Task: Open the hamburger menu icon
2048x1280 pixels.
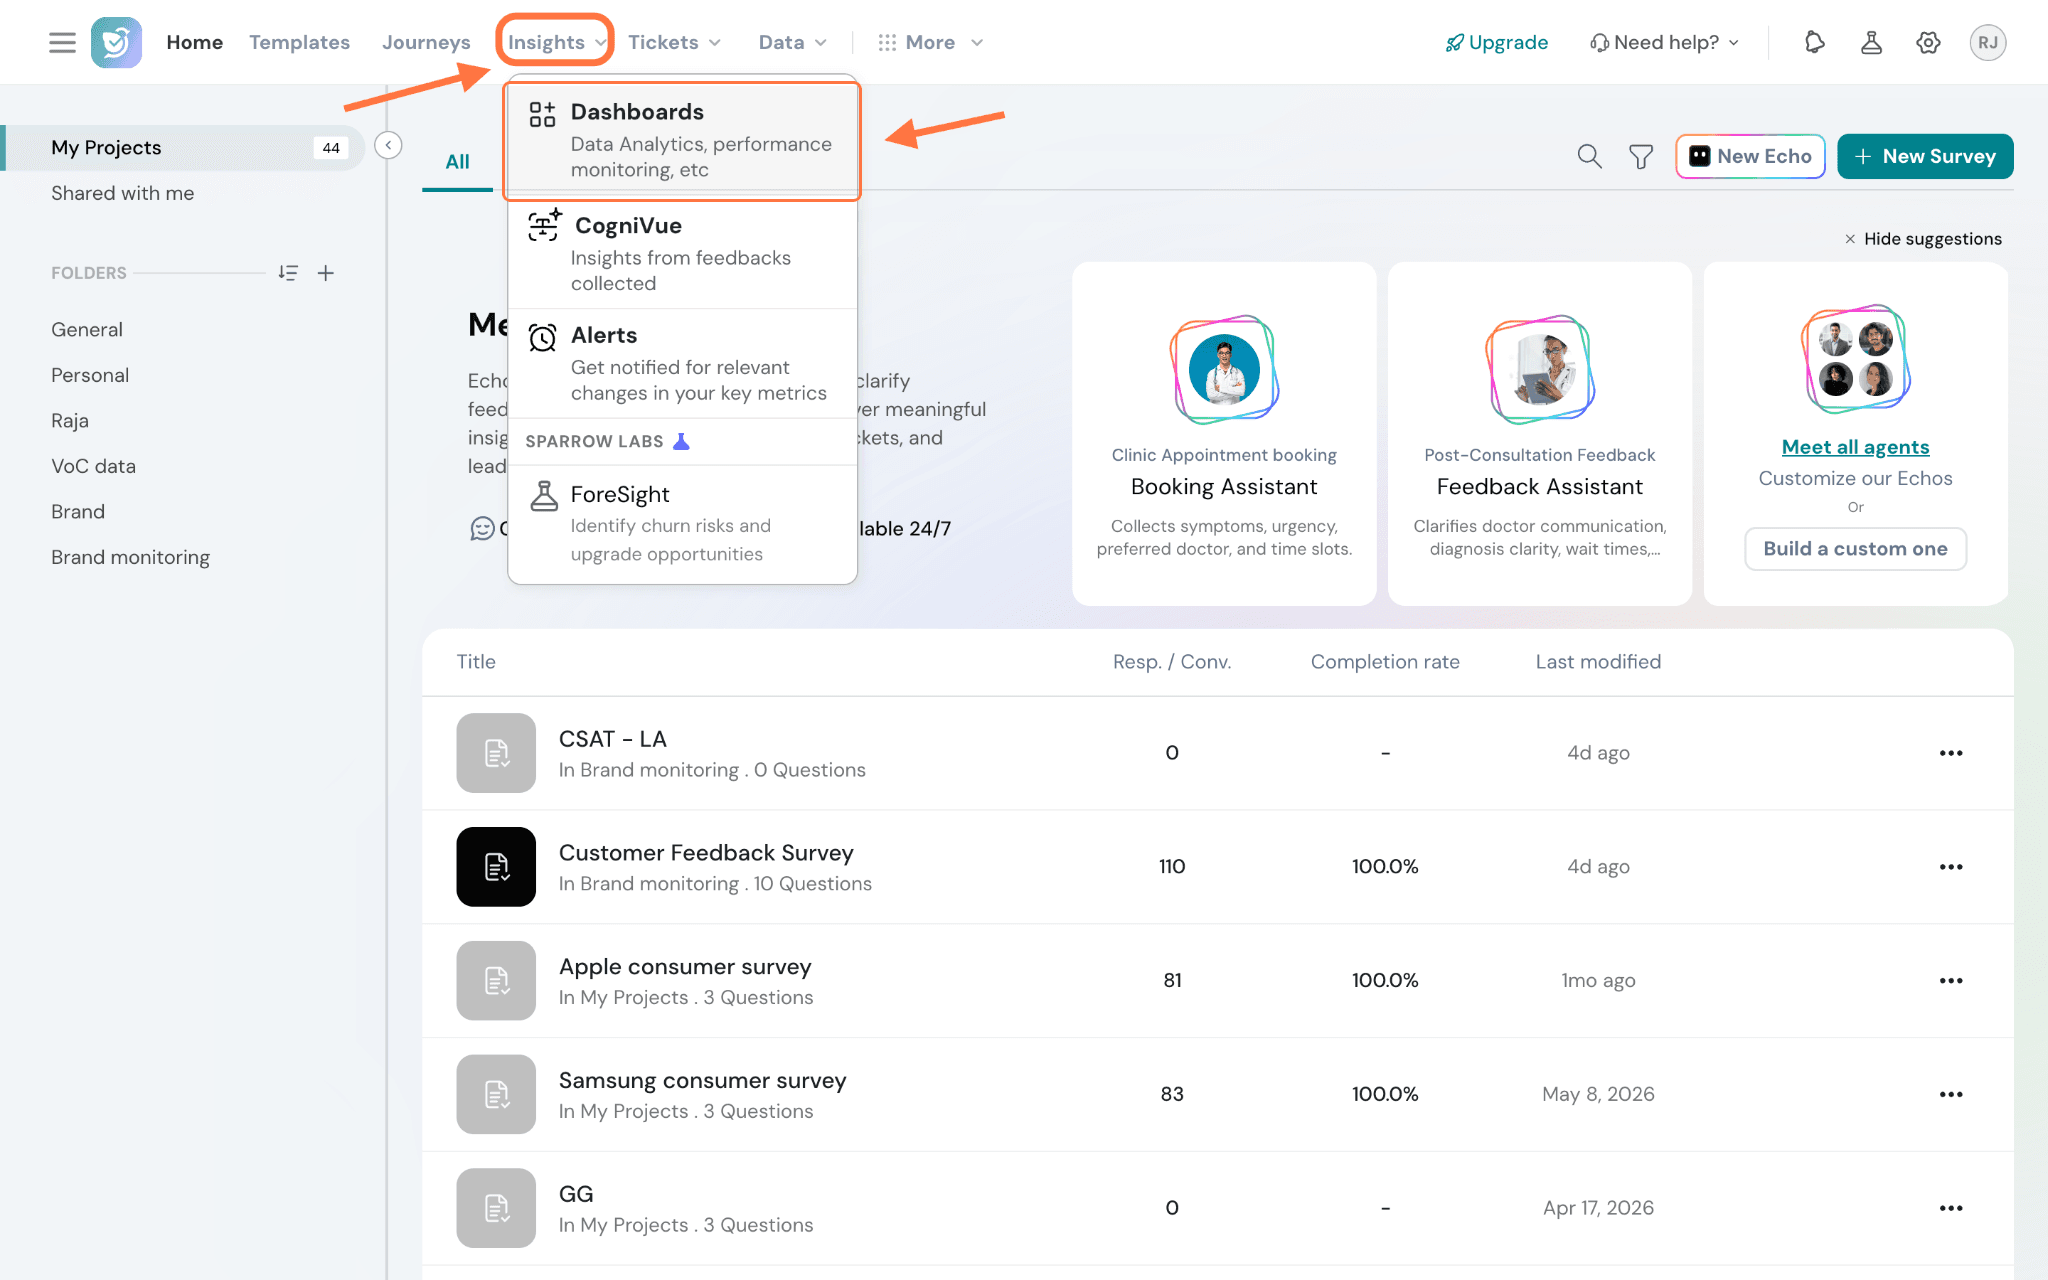Action: coord(62,42)
